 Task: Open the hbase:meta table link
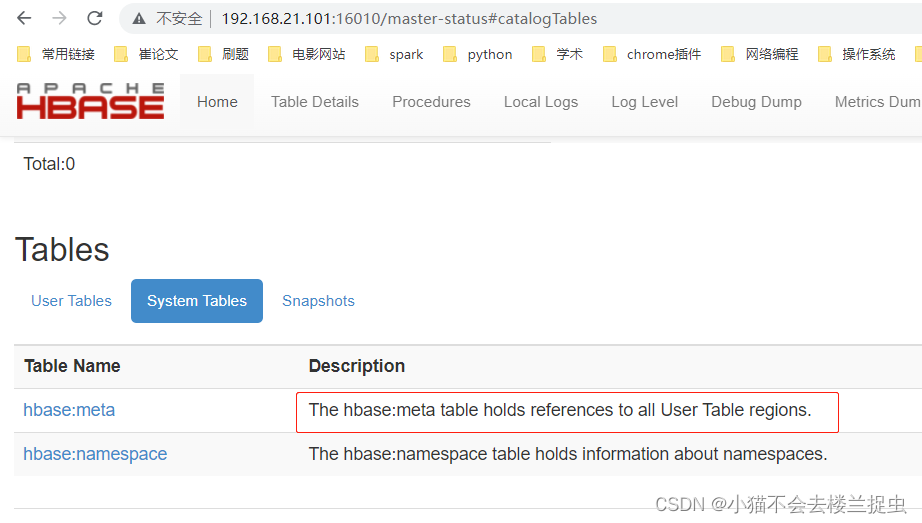[69, 410]
